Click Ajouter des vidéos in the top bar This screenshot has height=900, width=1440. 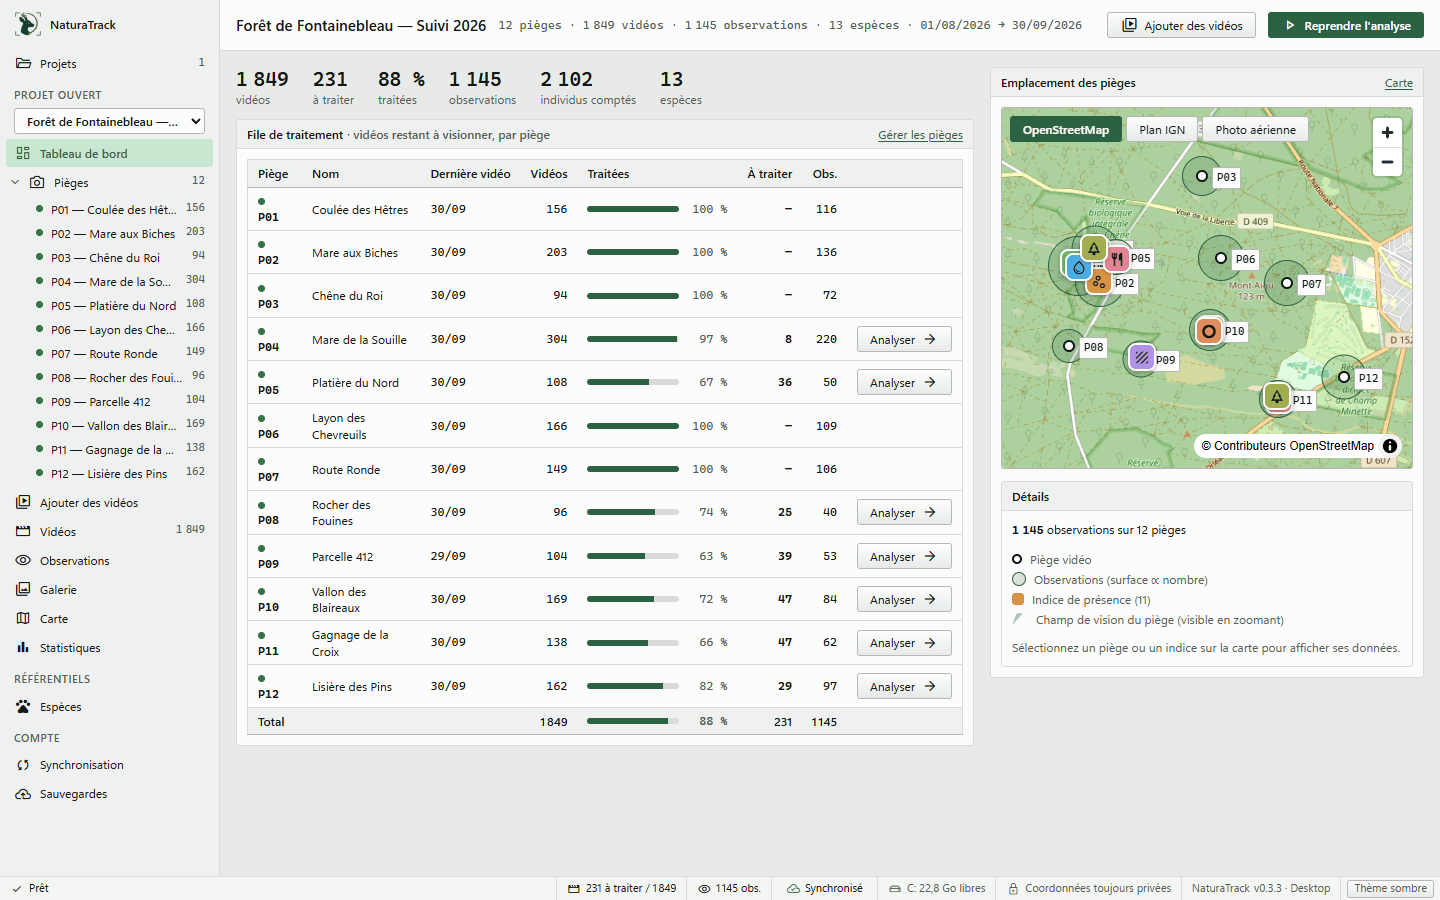pos(1183,26)
